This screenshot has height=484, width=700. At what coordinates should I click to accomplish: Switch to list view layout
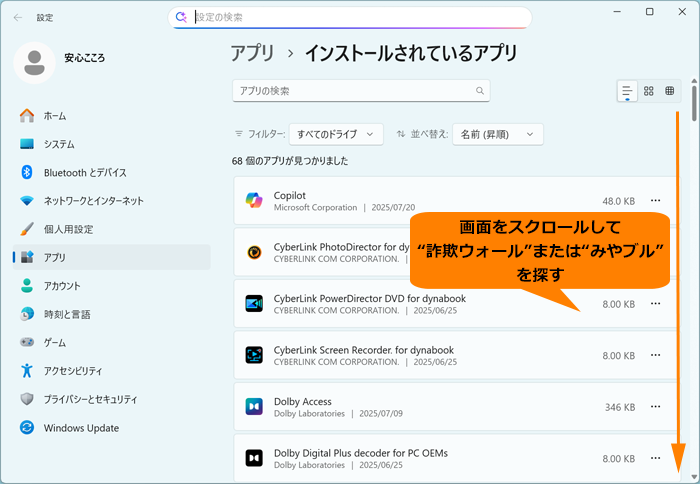pyautogui.click(x=627, y=91)
